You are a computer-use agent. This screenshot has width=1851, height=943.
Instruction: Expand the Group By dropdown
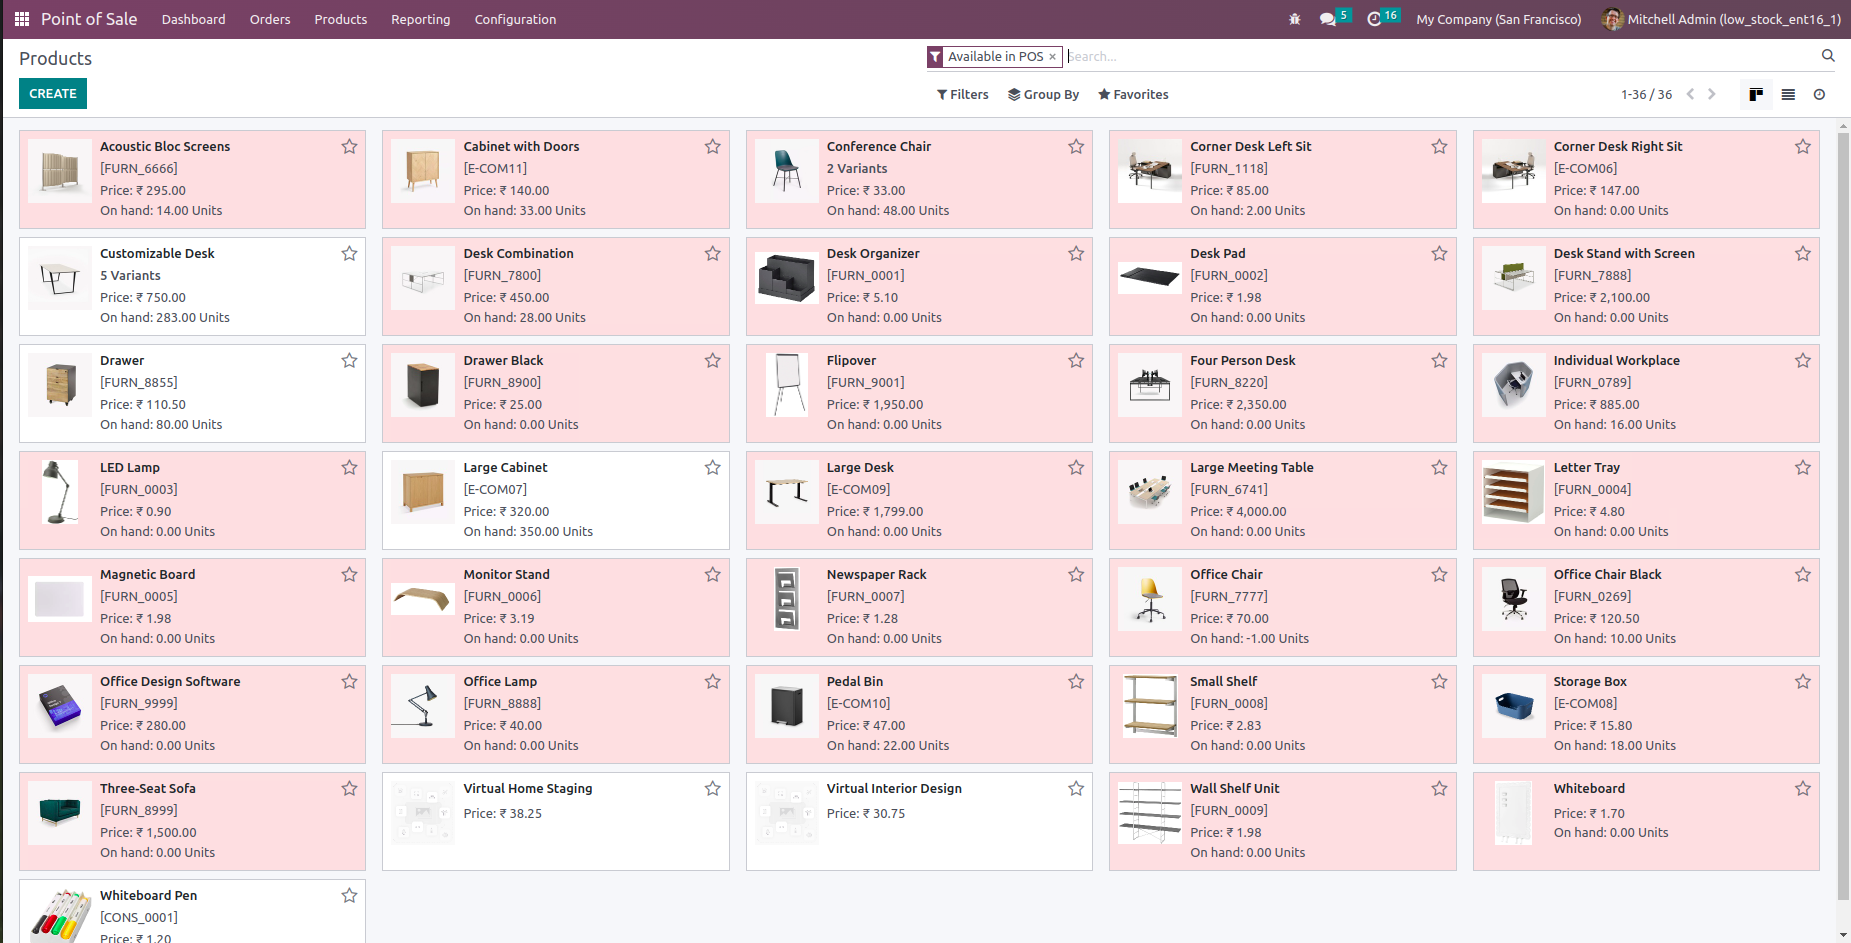point(1043,94)
